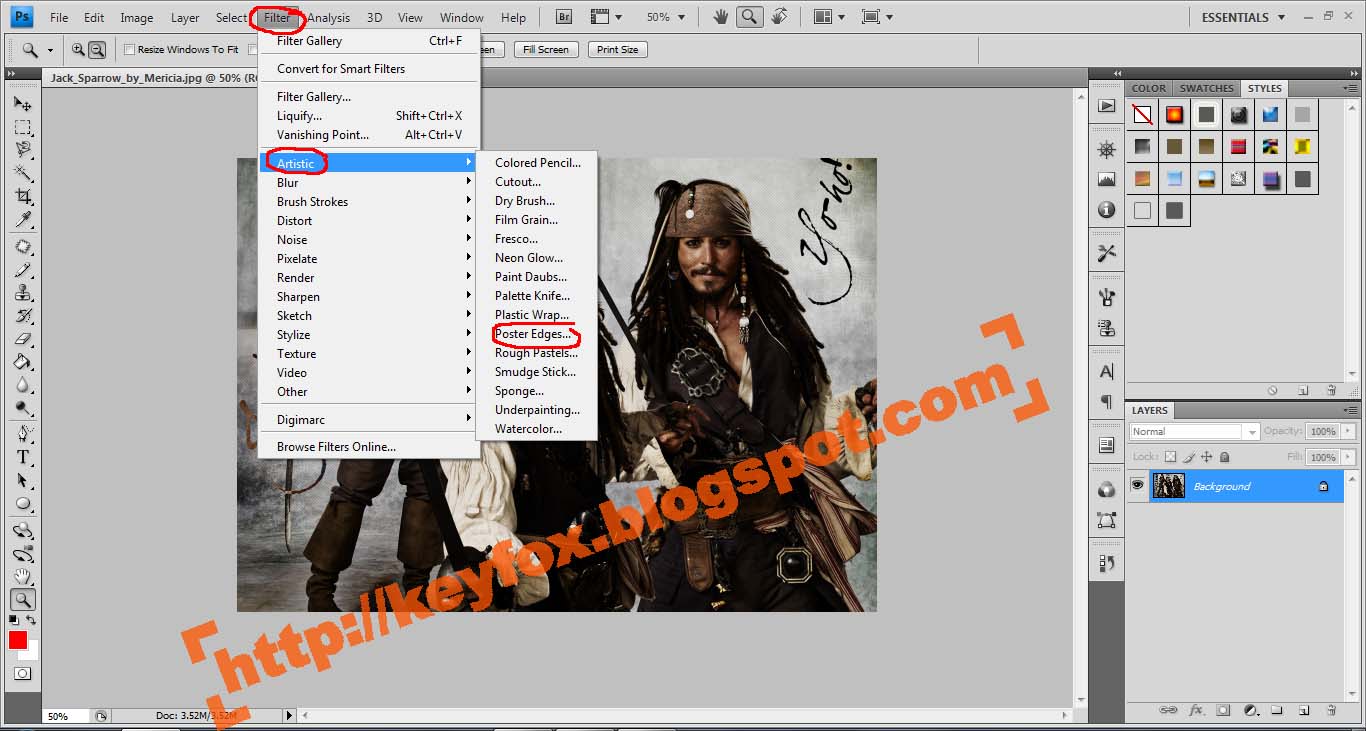The height and width of the screenshot is (731, 1366).
Task: Select the Eraser tool
Action: pyautogui.click(x=22, y=339)
